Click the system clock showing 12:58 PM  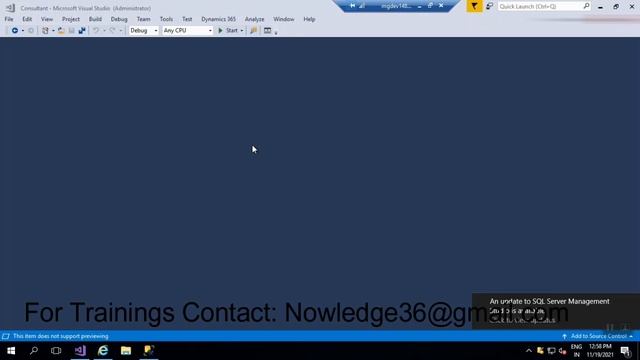click(600, 351)
